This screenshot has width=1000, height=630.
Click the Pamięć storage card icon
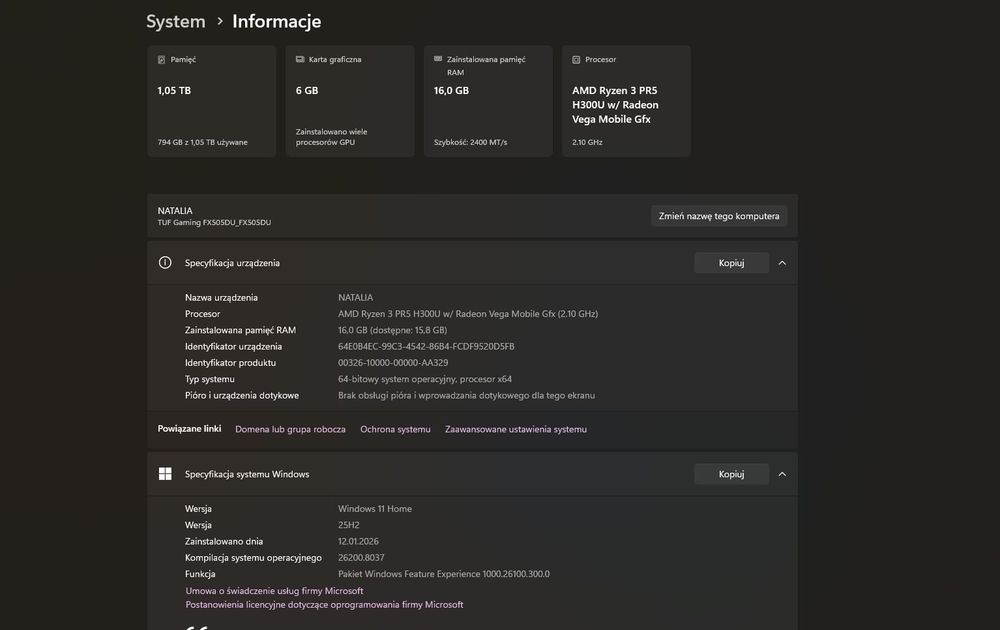[x=161, y=59]
